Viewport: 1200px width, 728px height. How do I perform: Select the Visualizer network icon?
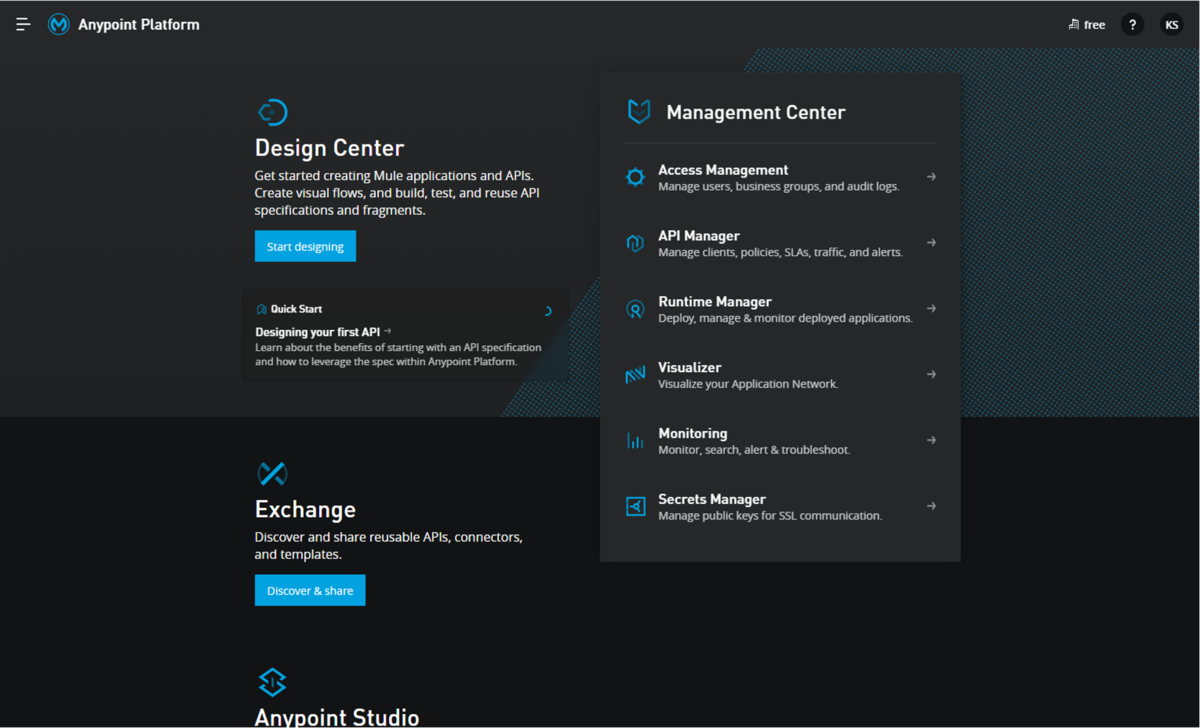click(x=635, y=374)
